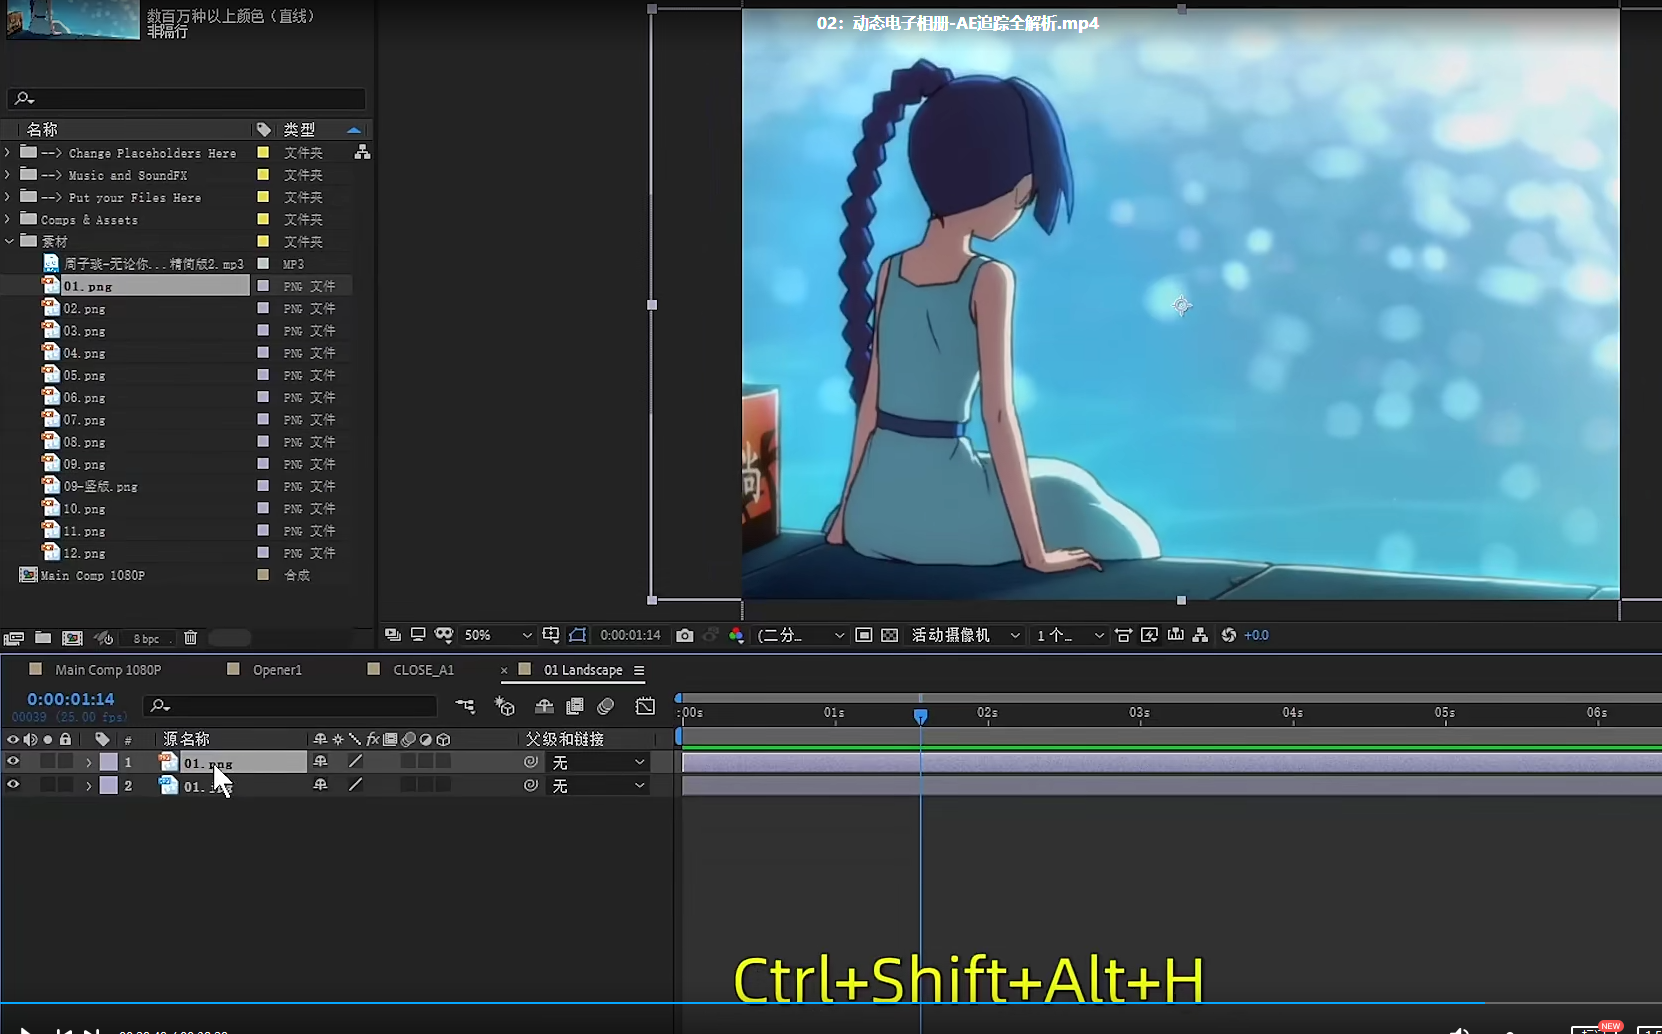Open the 活动摄像机 camera view dropdown

966,635
